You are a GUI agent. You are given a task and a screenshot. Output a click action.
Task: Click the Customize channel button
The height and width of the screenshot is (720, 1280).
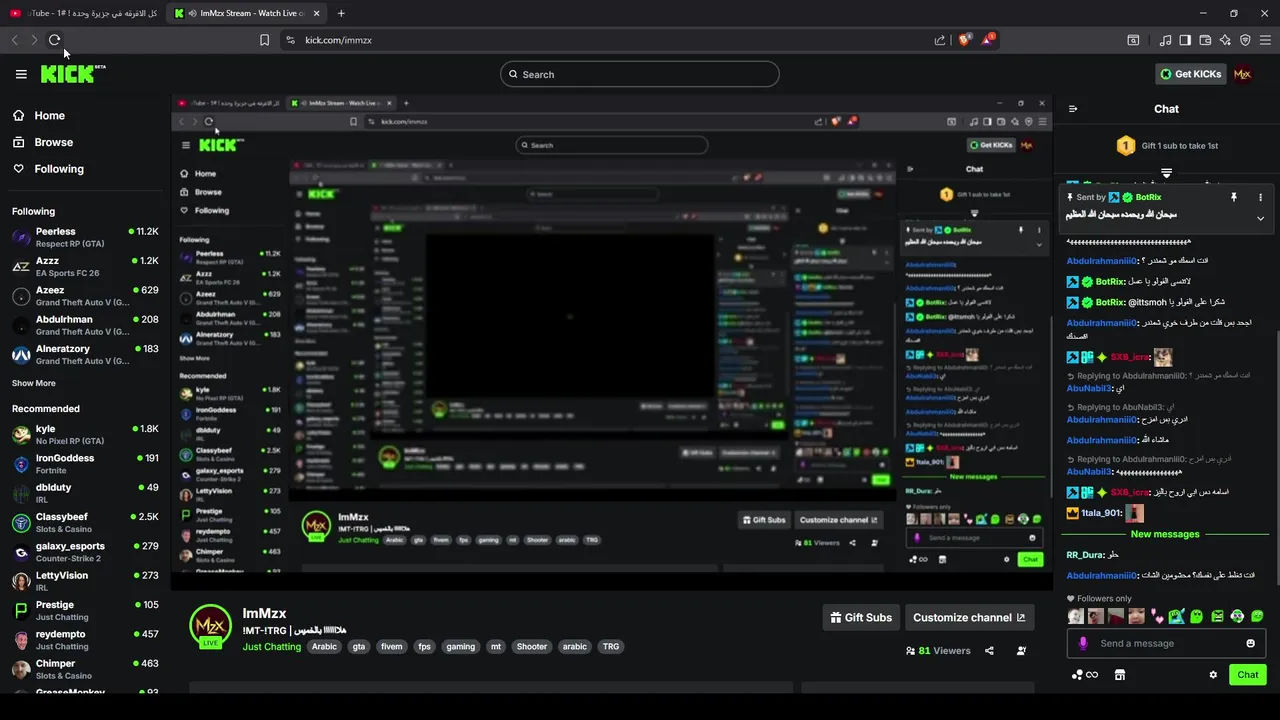coord(969,618)
